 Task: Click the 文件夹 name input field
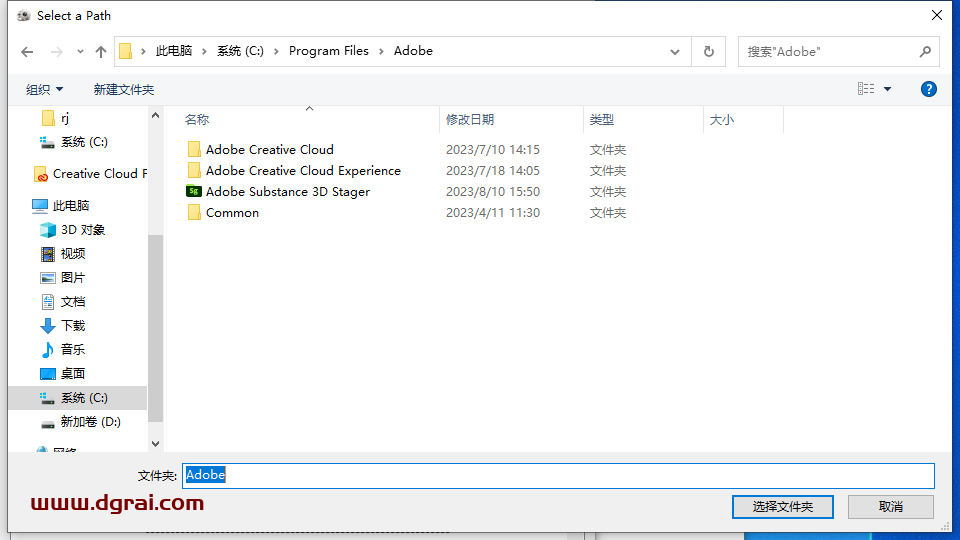tap(558, 476)
